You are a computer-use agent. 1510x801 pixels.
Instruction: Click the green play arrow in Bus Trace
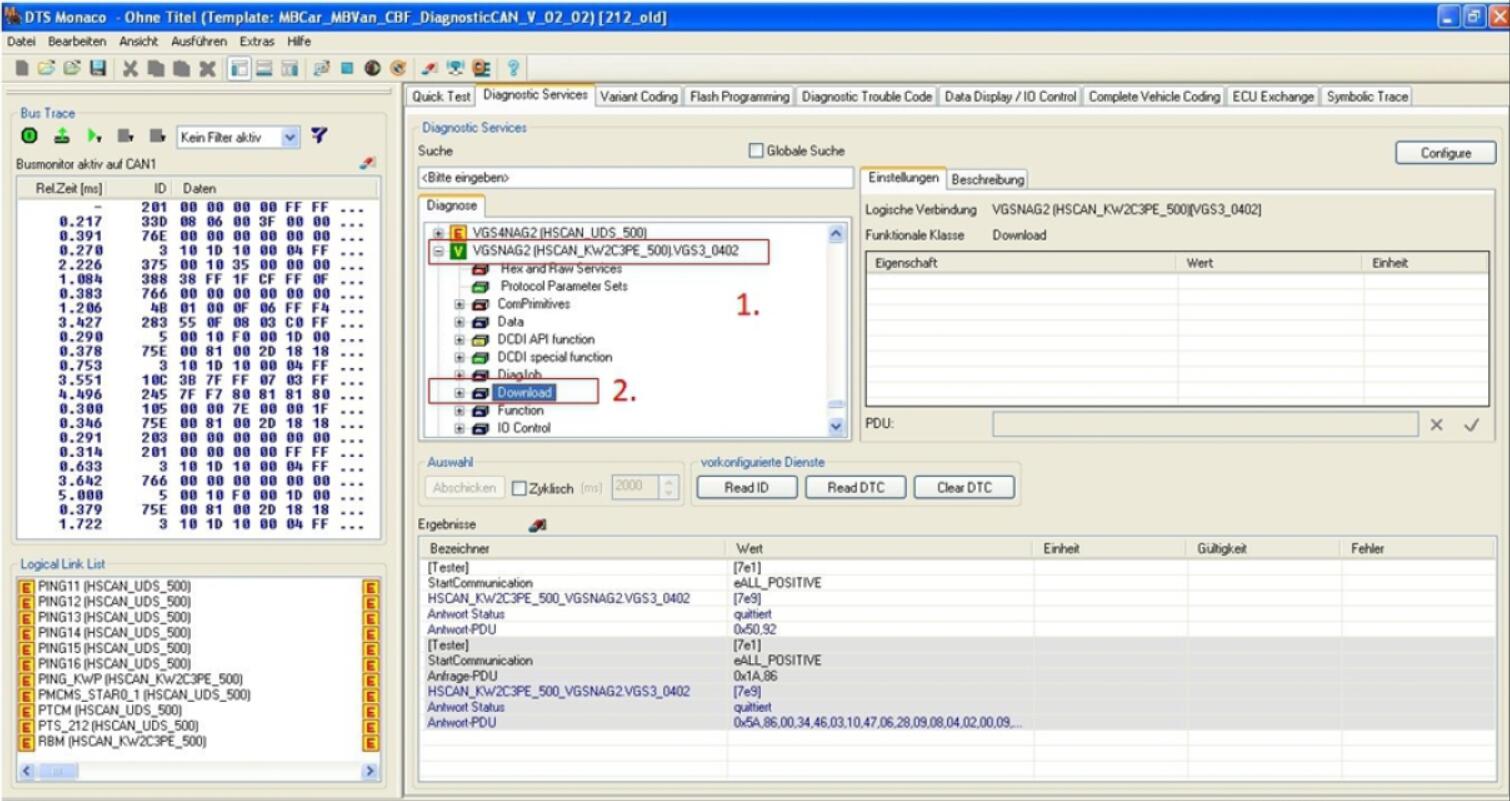[x=95, y=135]
